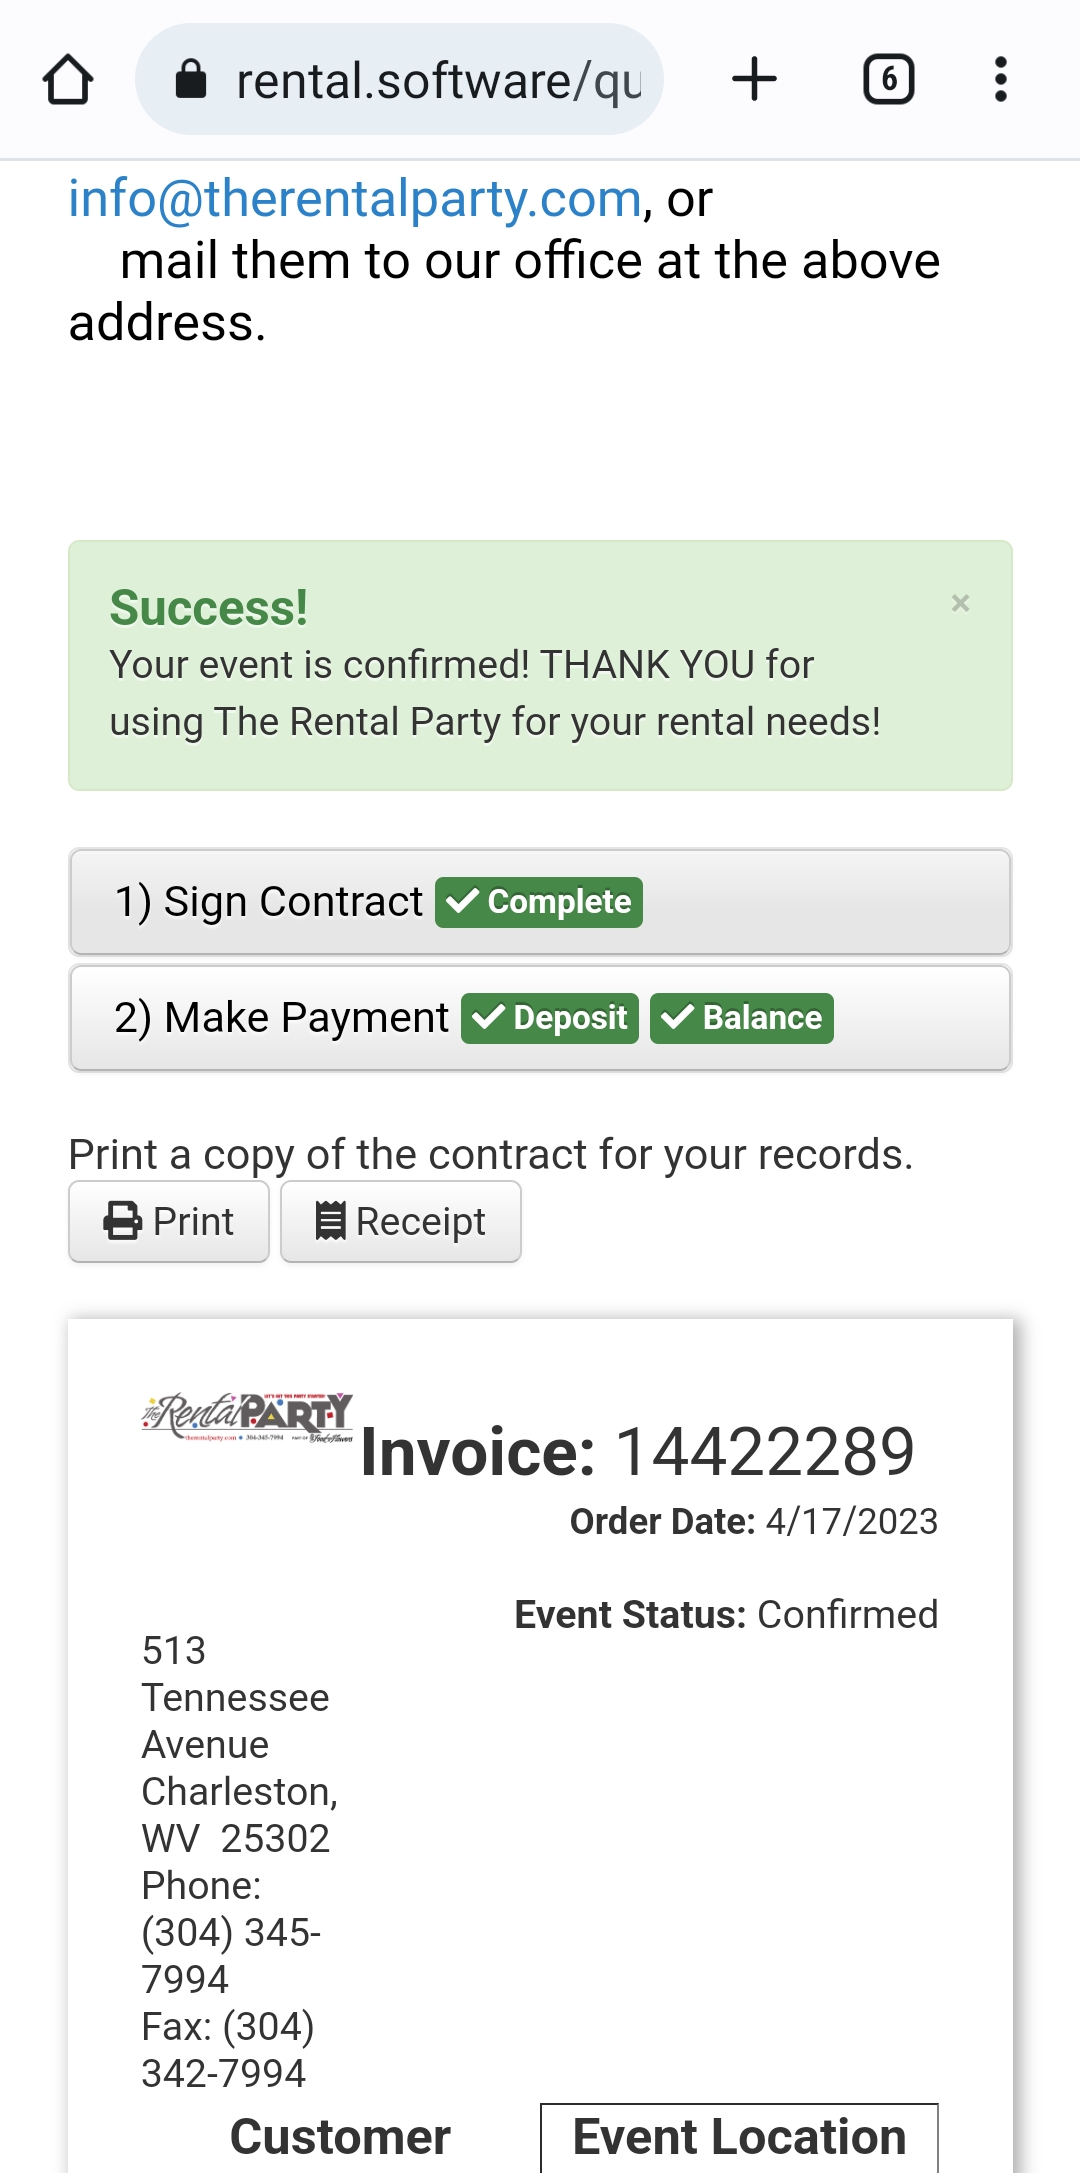This screenshot has height=2173, width=1080.
Task: Click the printer icon
Action: pos(123,1221)
